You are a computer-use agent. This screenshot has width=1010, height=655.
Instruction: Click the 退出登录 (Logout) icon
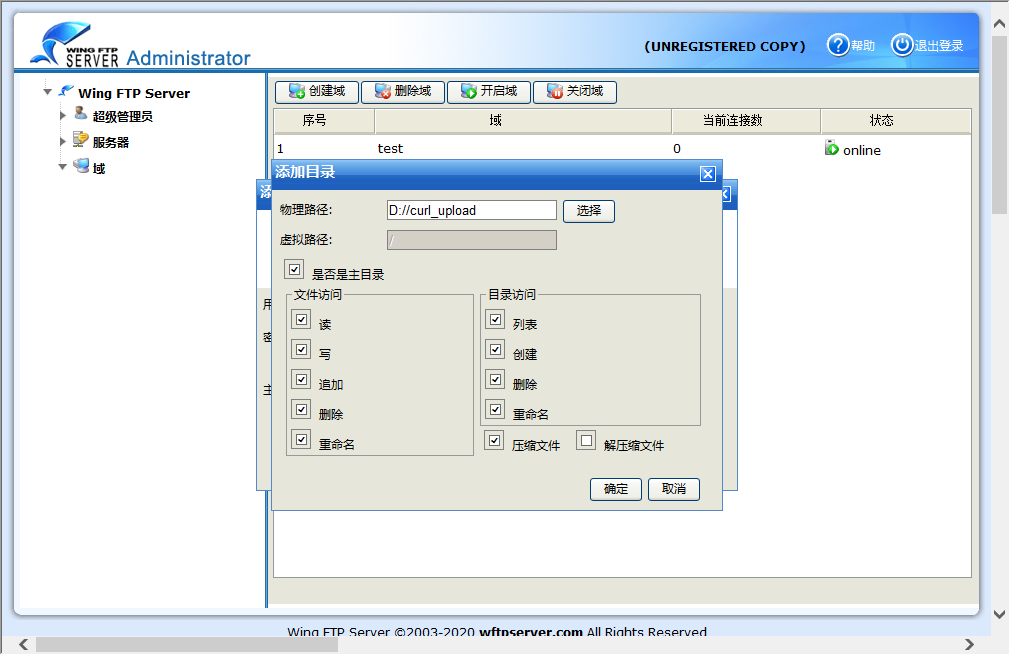(901, 44)
